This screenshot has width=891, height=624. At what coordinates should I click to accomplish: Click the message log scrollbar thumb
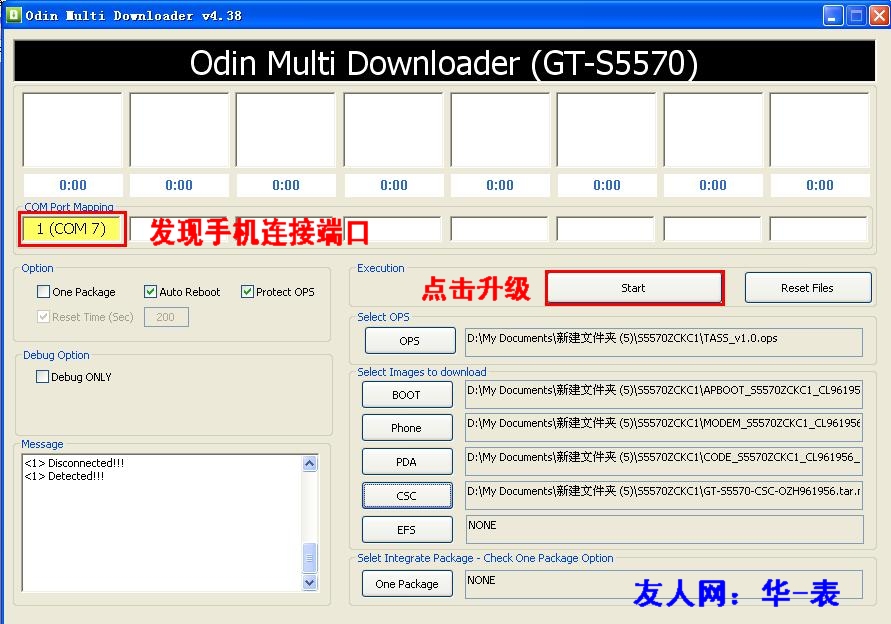click(x=310, y=558)
